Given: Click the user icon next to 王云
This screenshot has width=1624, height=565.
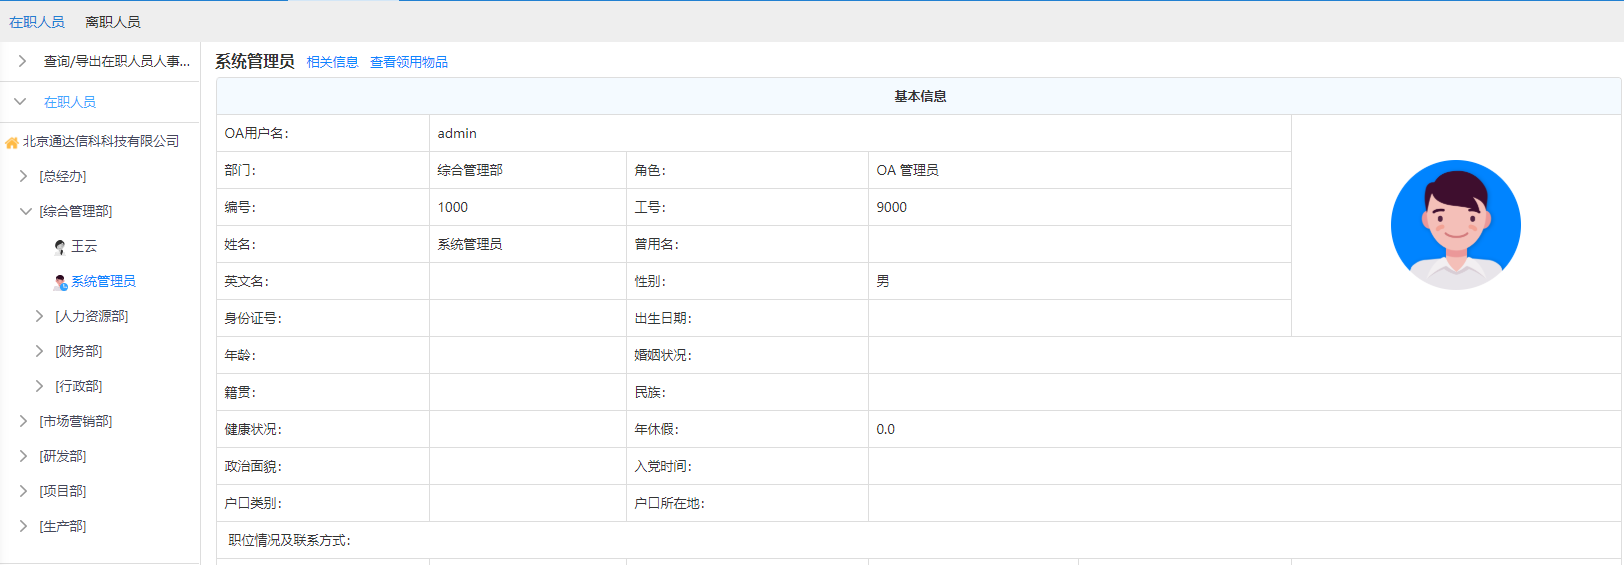Looking at the screenshot, I should [60, 247].
